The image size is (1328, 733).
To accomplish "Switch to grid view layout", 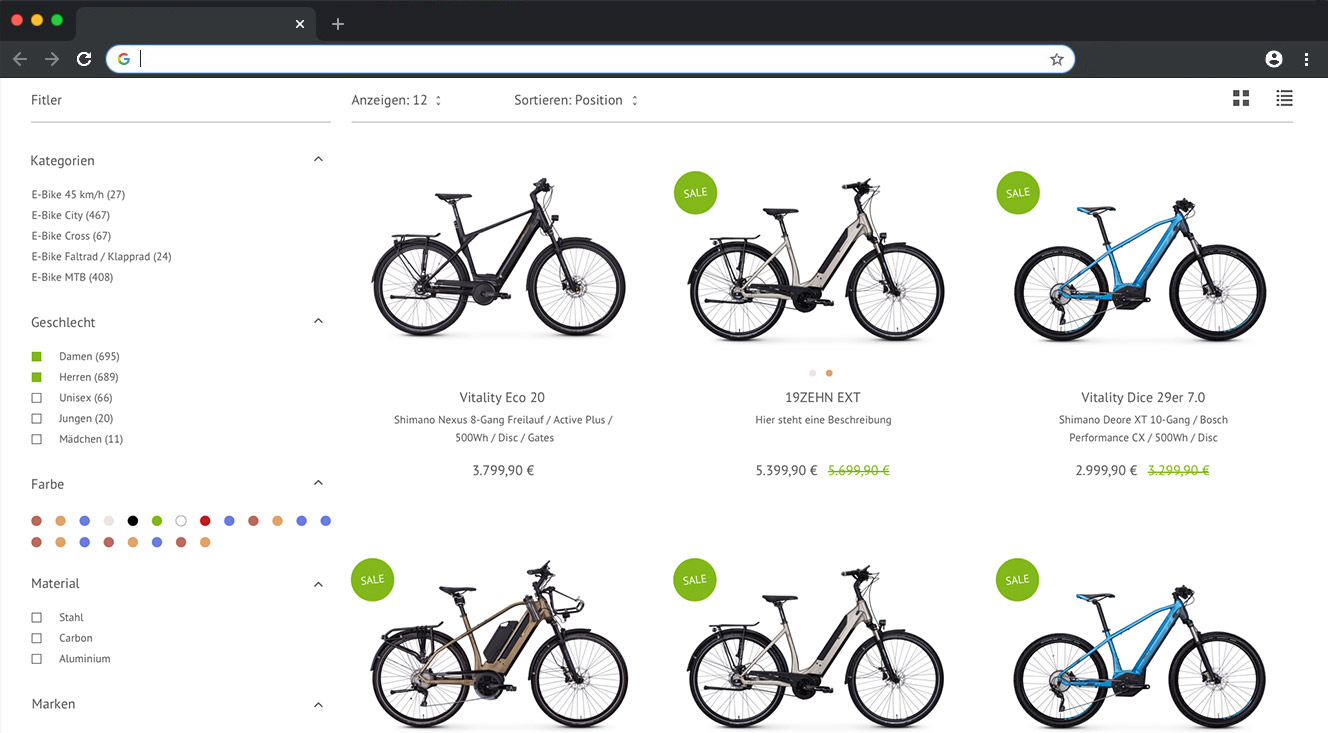I will click(1241, 98).
